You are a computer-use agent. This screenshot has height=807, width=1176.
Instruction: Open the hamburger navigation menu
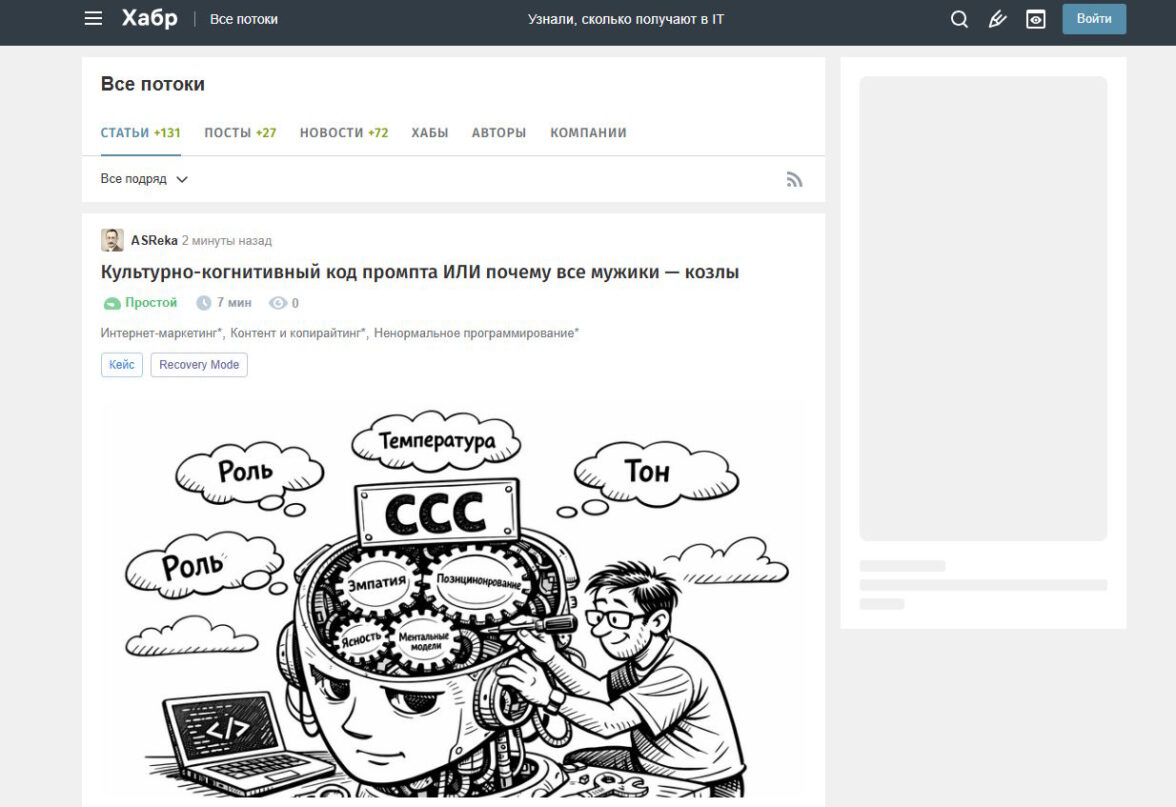click(93, 19)
